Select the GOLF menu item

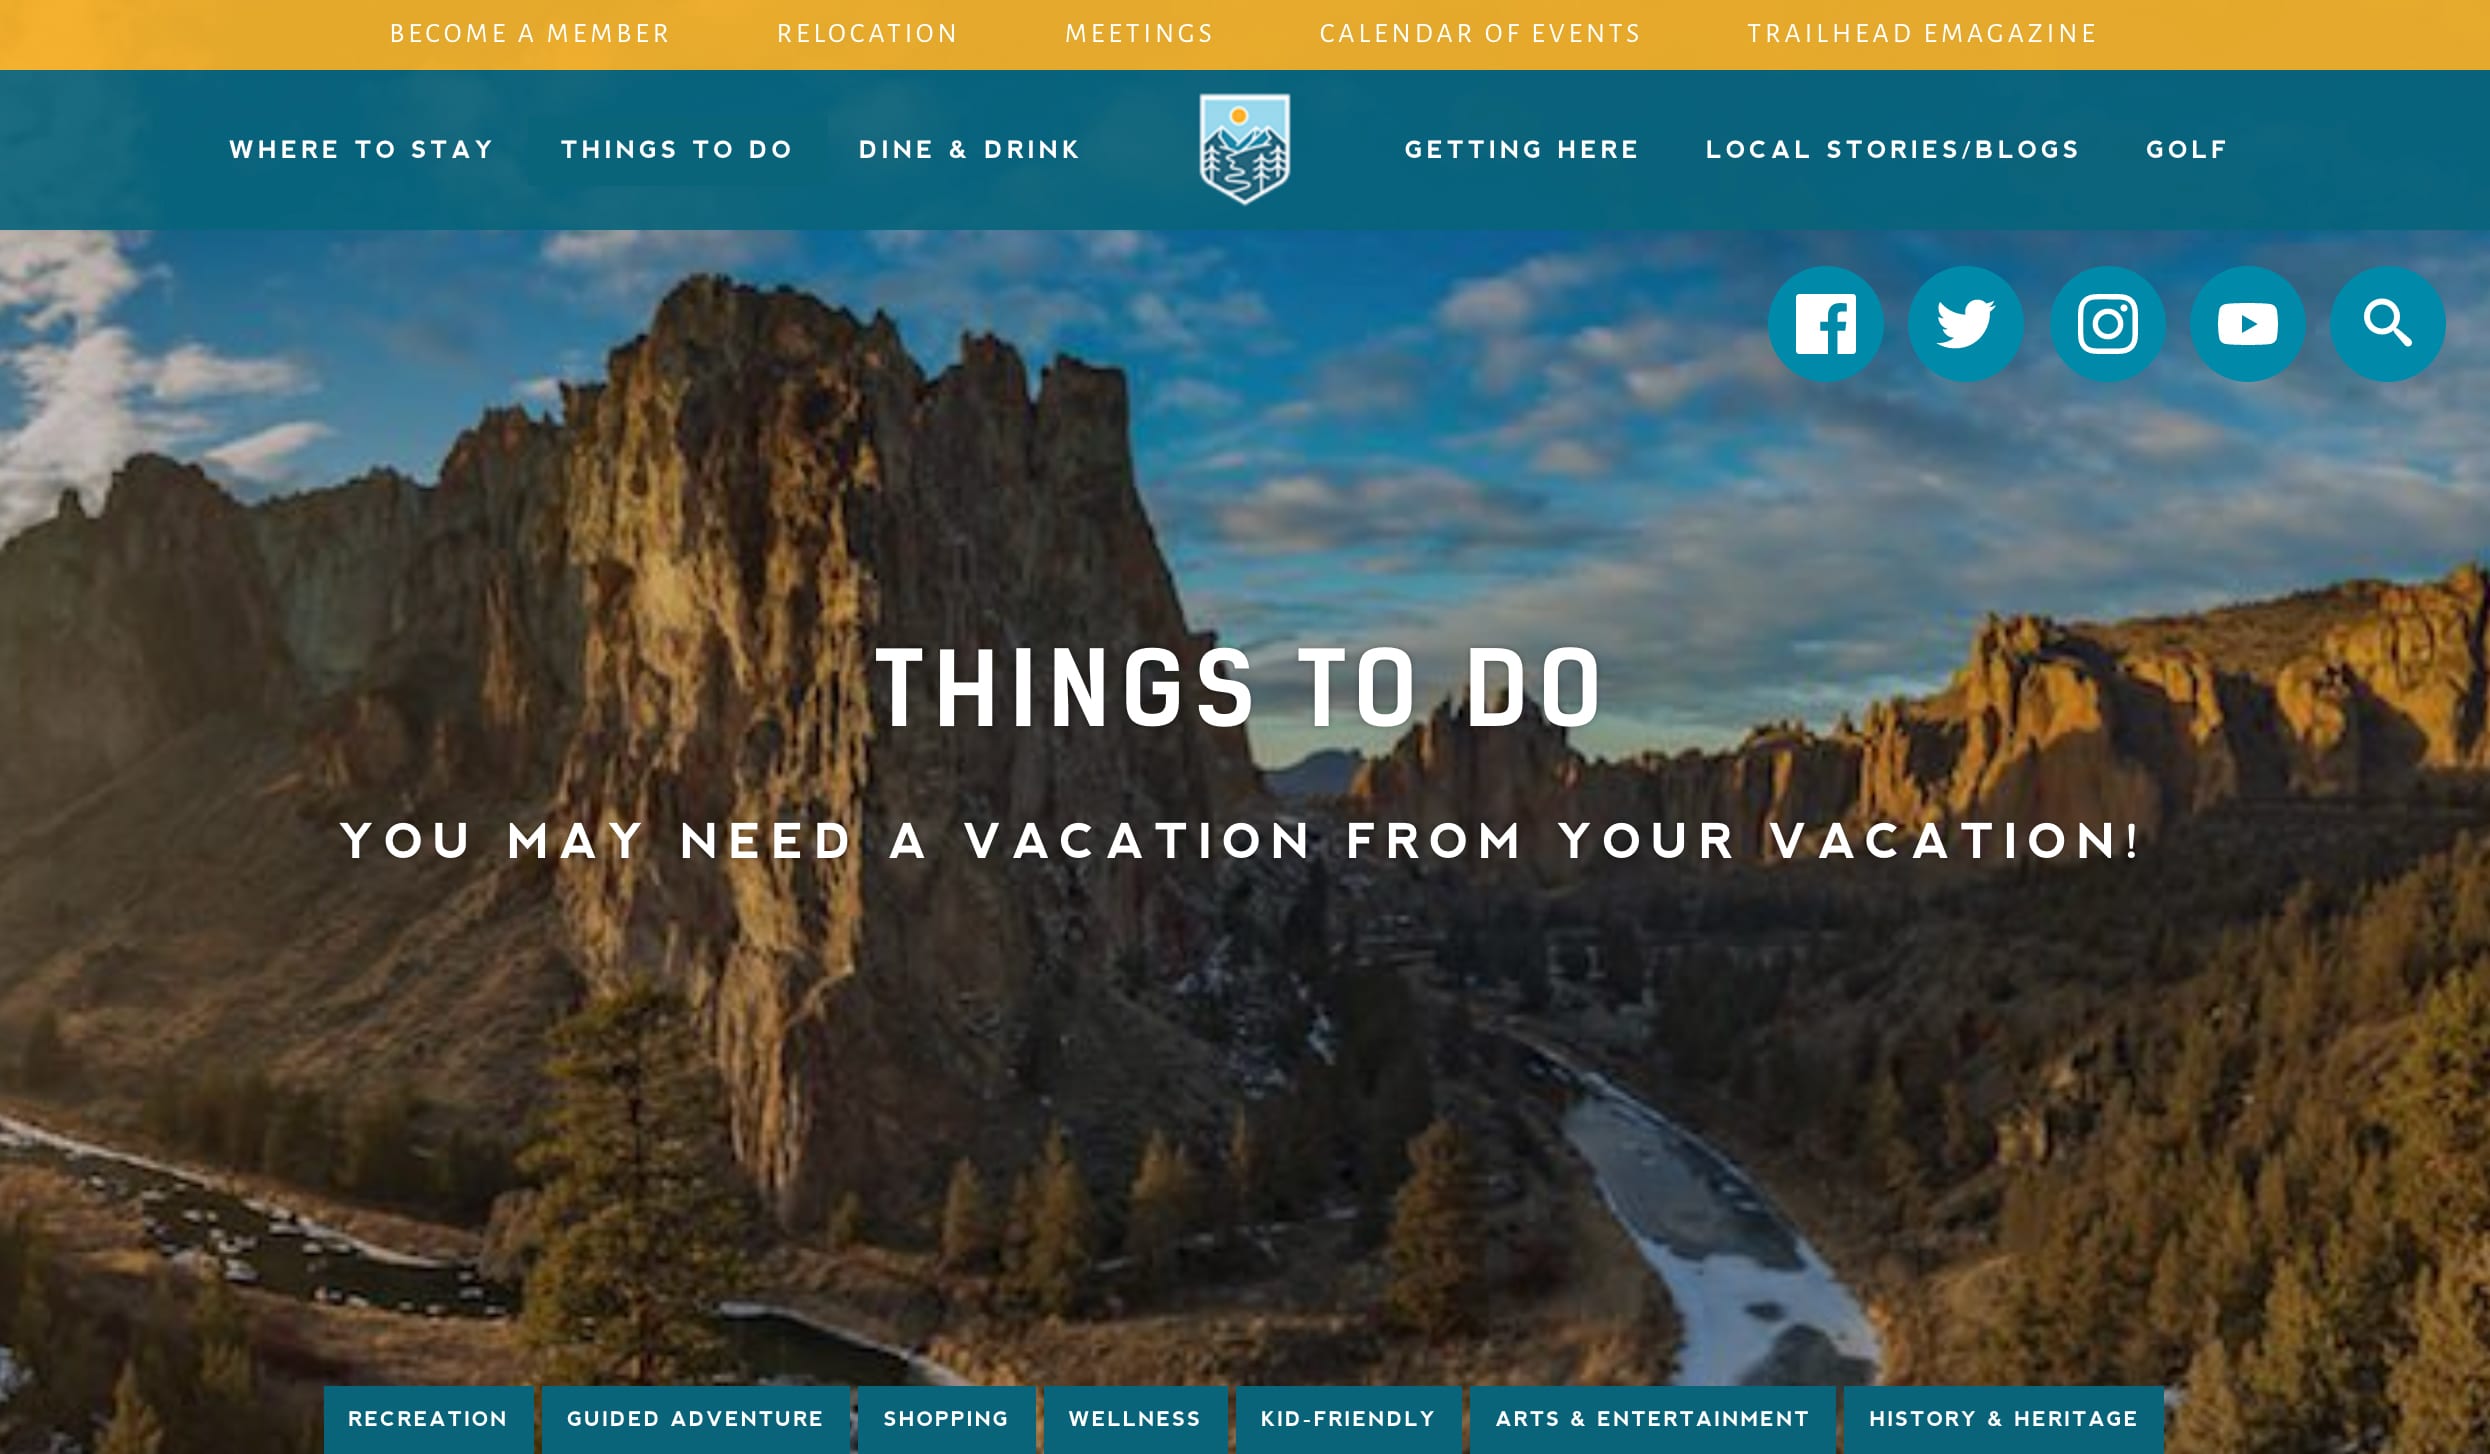(x=2184, y=149)
